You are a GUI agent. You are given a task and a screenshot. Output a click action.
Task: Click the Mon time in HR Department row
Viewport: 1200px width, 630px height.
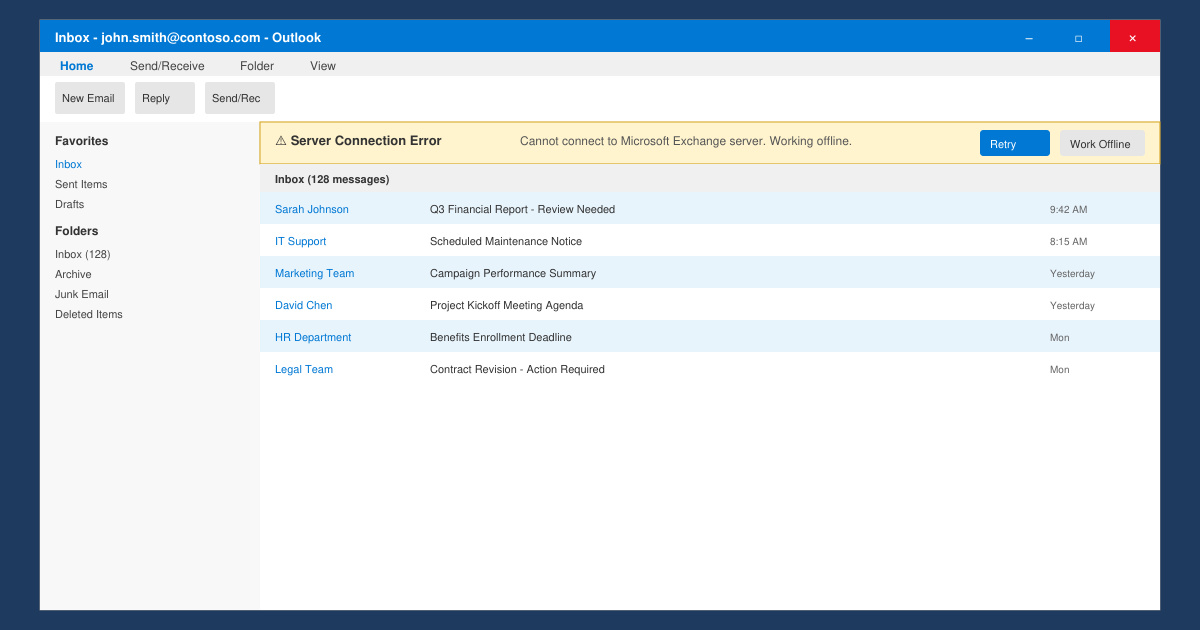(x=1059, y=337)
